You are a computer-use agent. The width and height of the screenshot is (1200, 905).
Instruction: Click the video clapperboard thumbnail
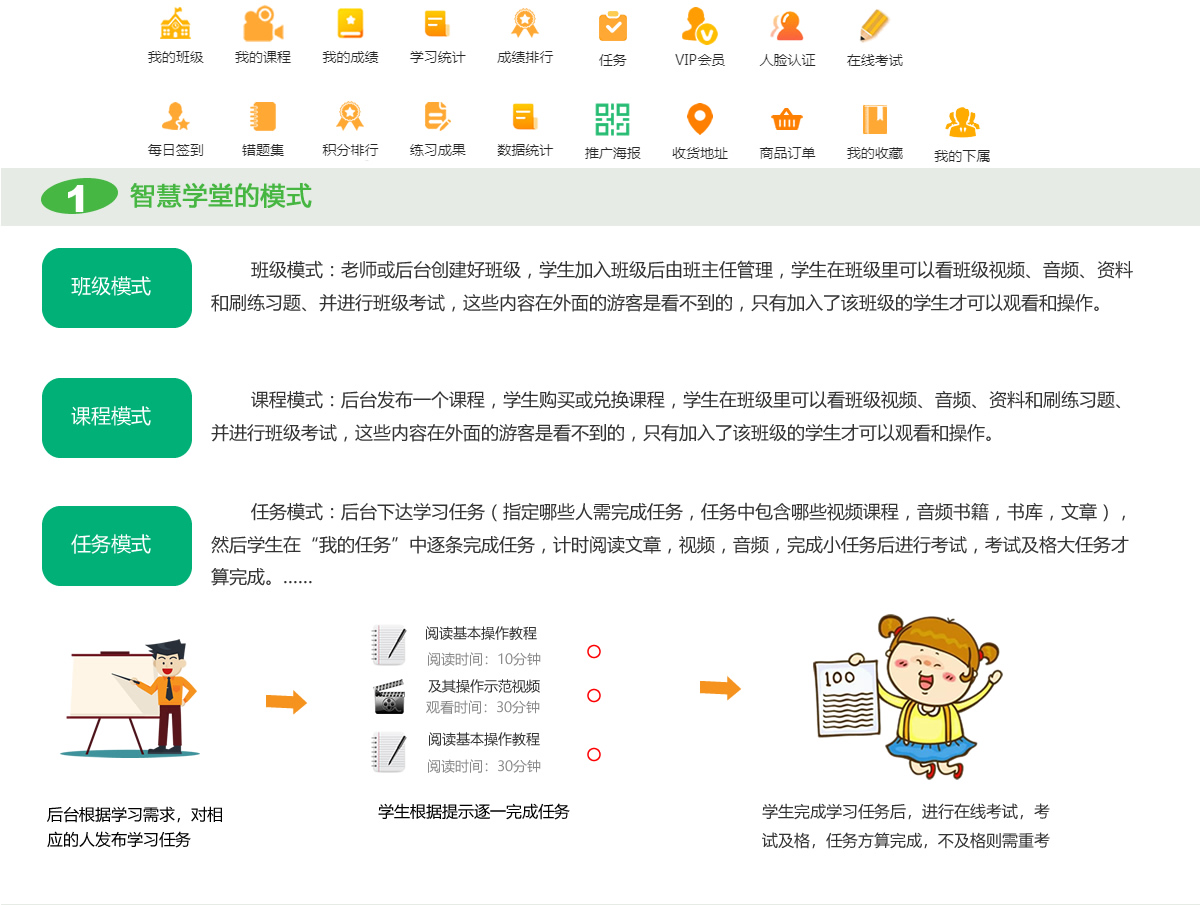pos(389,697)
